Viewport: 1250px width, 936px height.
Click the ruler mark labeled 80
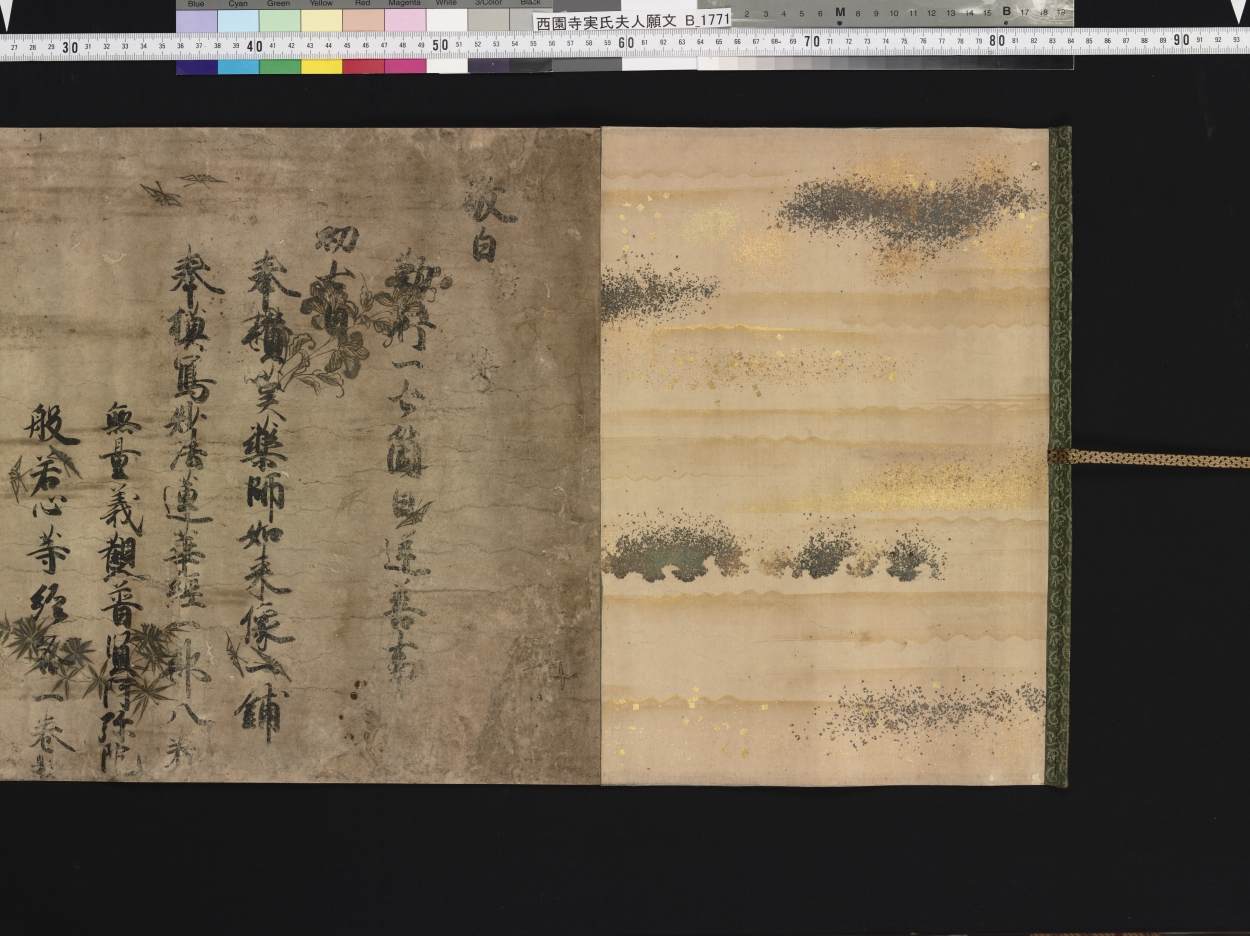(x=996, y=41)
